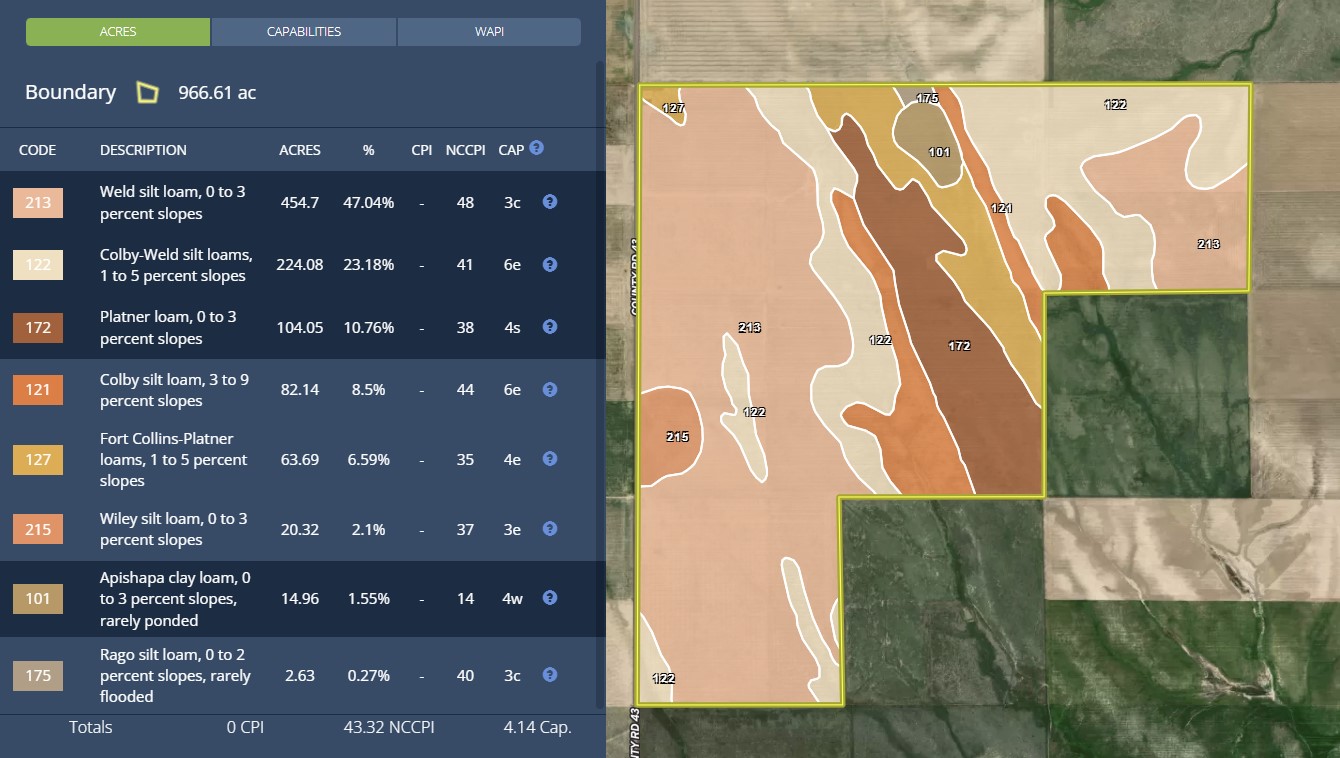Click the ACRES column header in table

[x=300, y=150]
